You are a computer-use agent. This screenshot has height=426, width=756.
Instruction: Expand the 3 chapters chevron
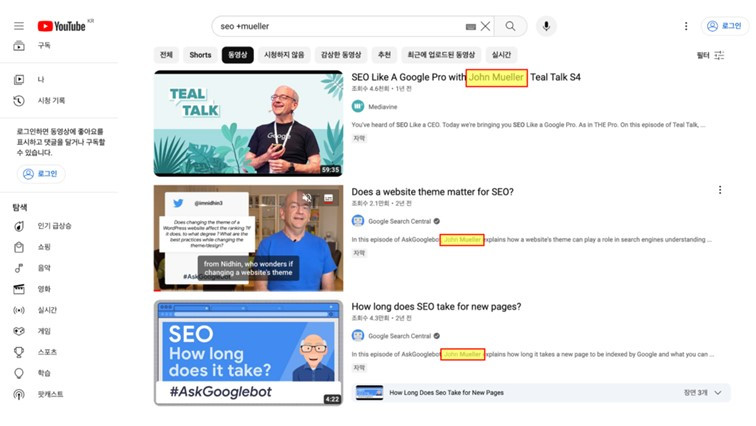tap(718, 393)
